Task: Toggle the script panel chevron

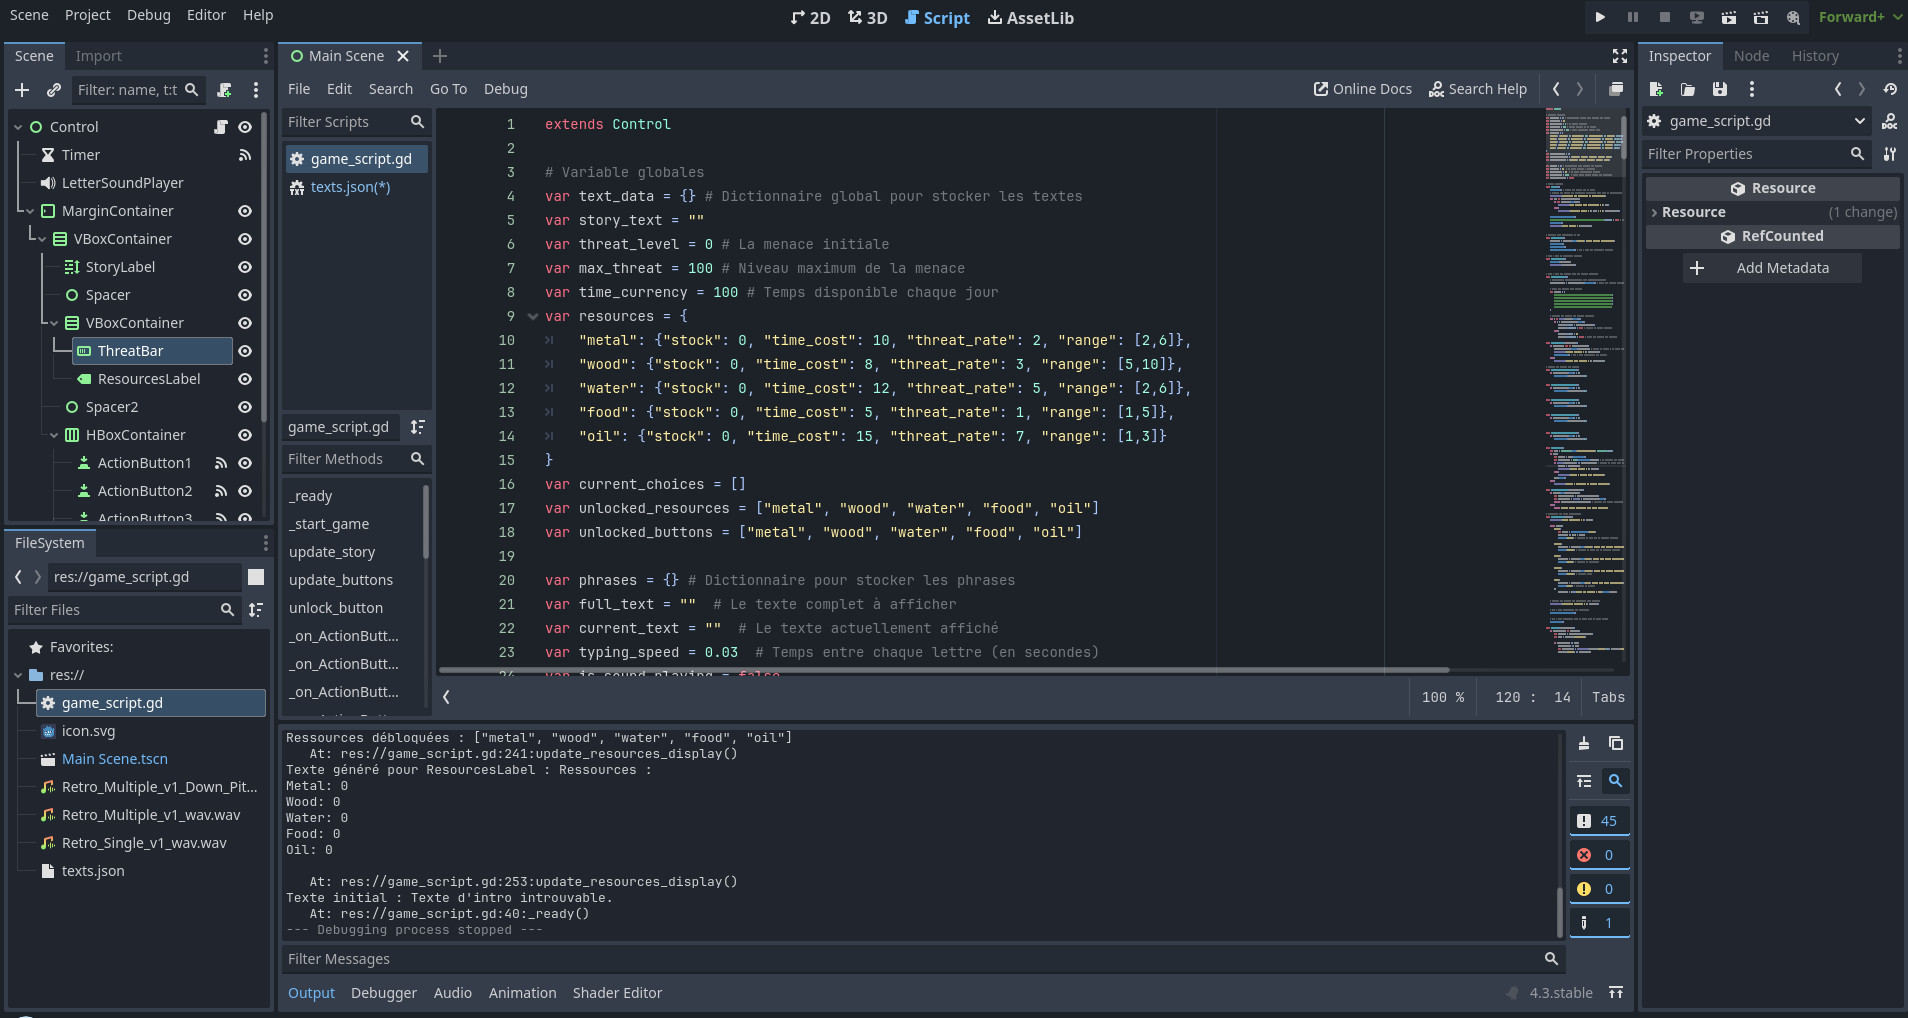Action: pos(446,697)
